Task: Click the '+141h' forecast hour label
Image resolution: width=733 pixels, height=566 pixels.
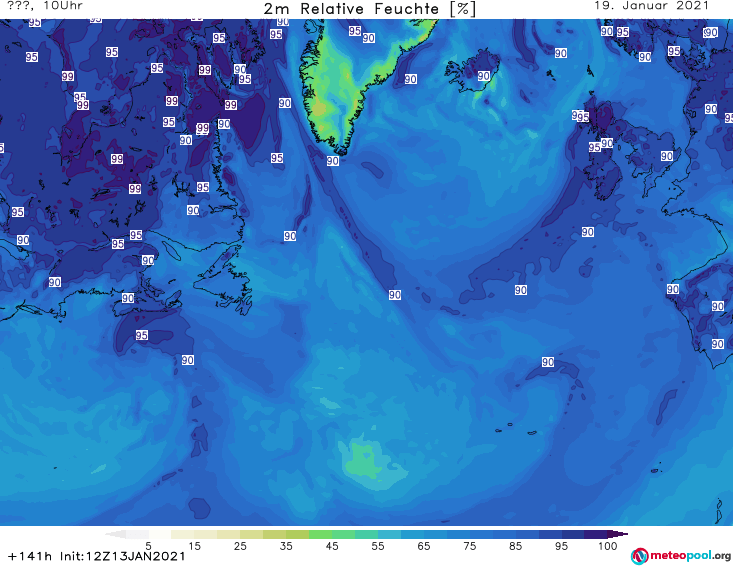Action: point(30,556)
